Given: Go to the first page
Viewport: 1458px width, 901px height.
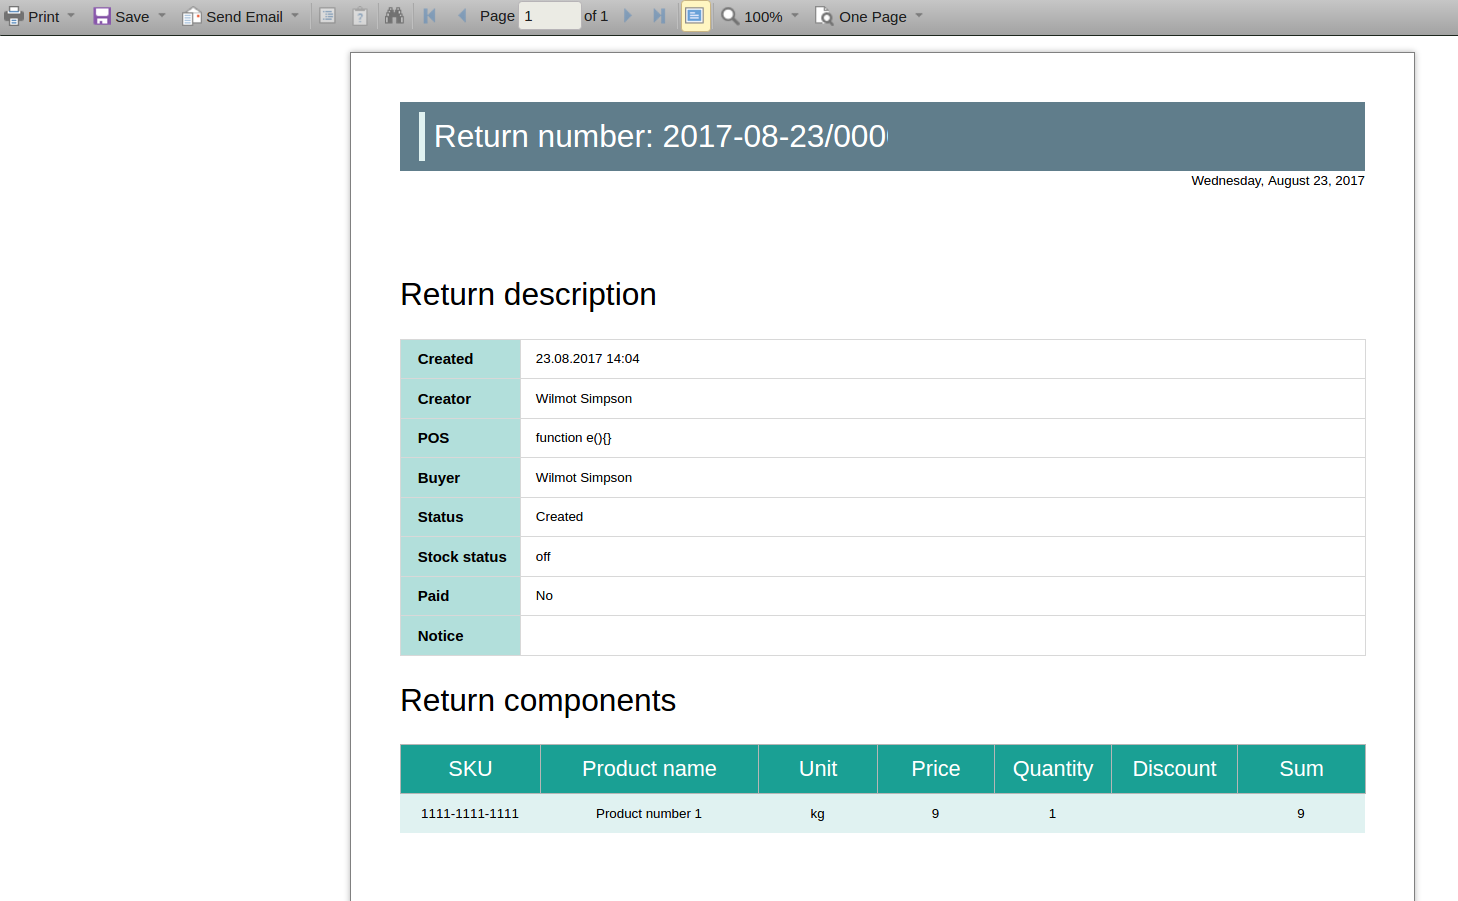Looking at the screenshot, I should (x=430, y=16).
